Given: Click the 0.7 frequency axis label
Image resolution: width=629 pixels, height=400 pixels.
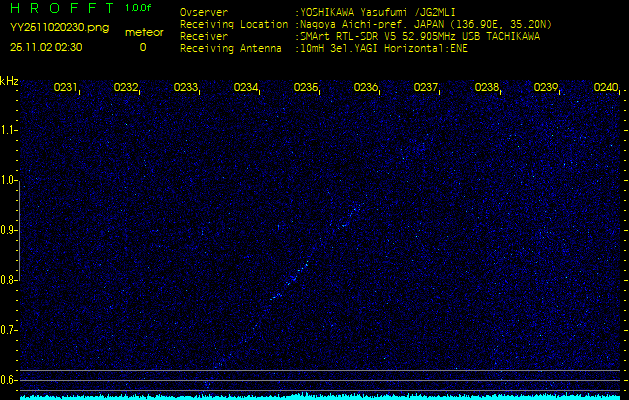Looking at the screenshot, I should [9, 330].
